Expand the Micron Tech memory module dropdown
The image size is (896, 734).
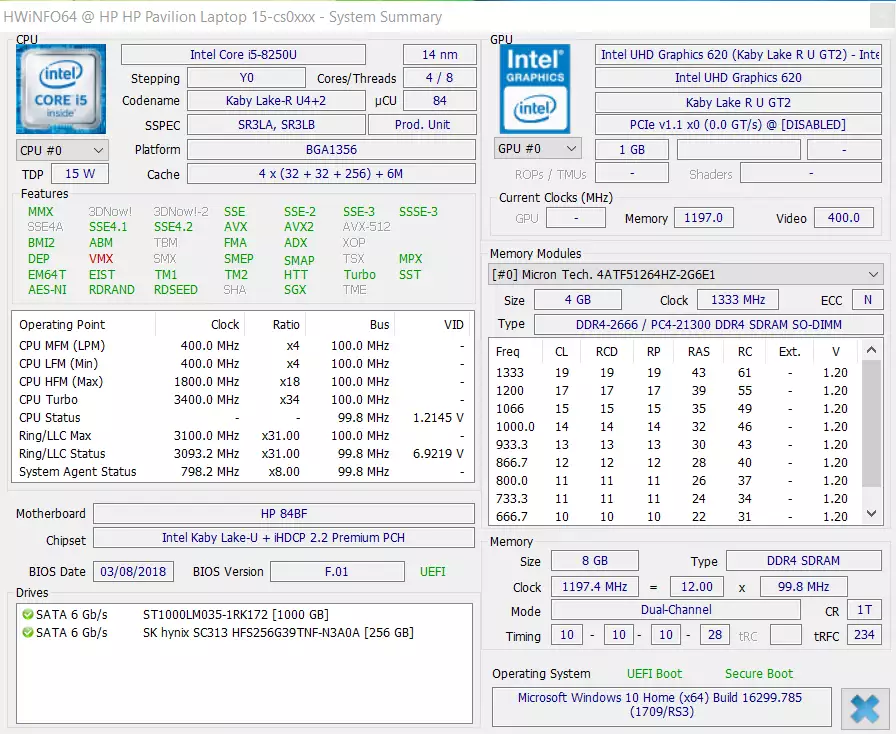tap(686, 274)
